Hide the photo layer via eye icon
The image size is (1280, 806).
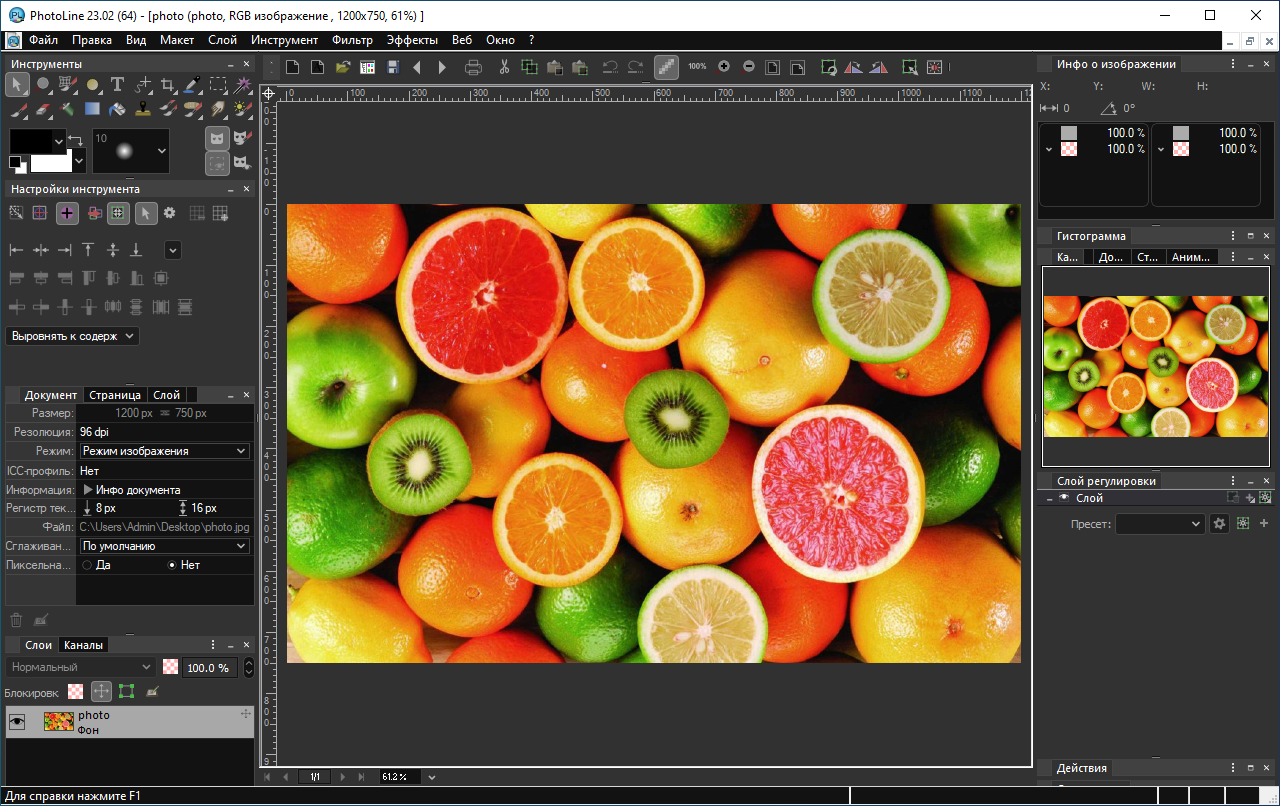coord(17,722)
